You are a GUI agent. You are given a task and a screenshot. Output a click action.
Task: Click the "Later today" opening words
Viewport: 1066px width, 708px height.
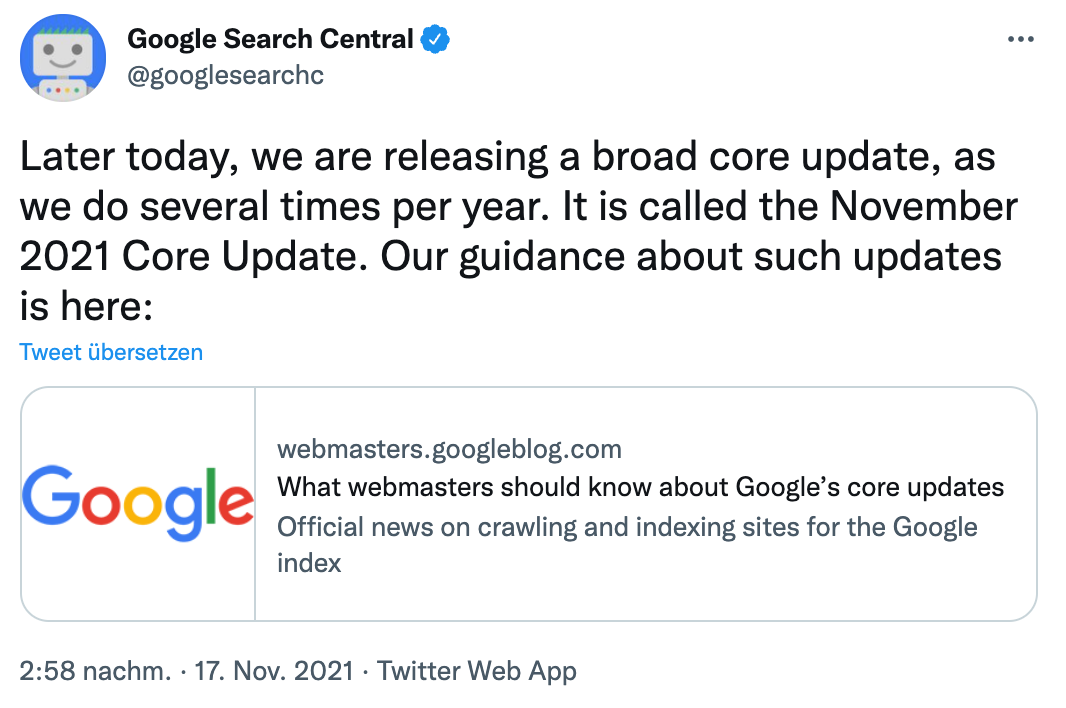(x=126, y=158)
